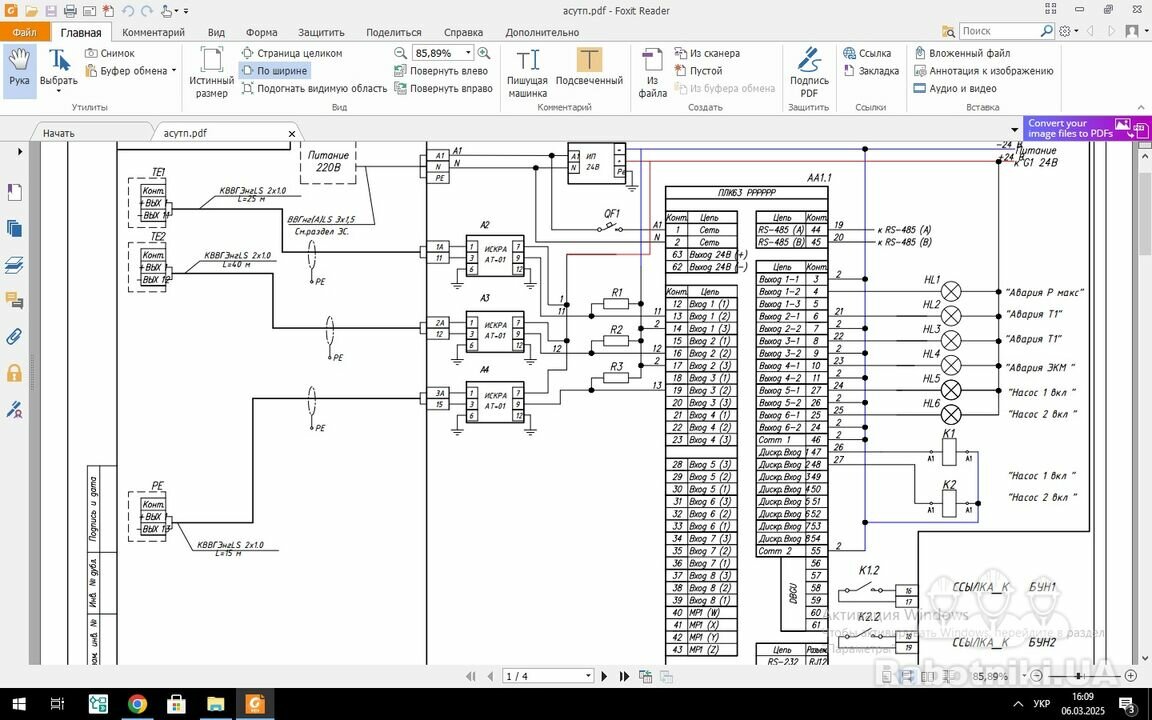Switch to Форма ribbon tab
Viewport: 1152px width, 720px height.
[262, 32]
